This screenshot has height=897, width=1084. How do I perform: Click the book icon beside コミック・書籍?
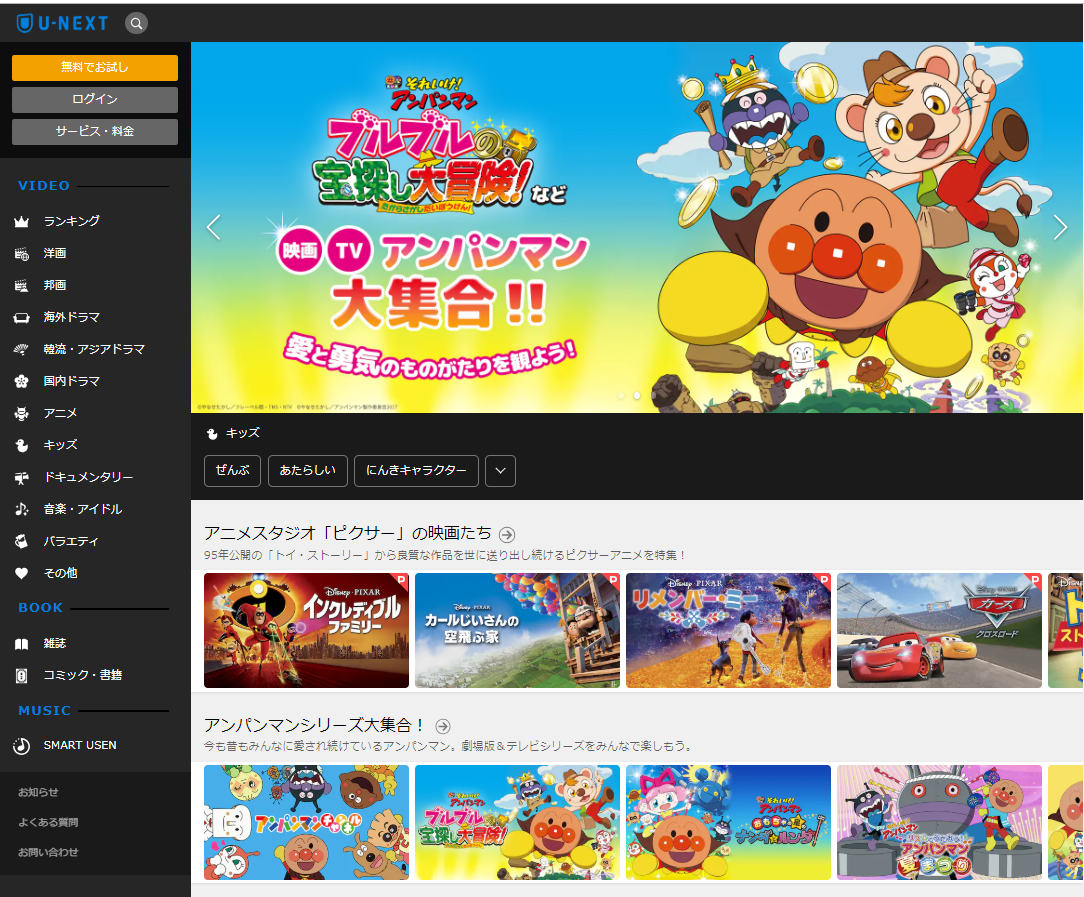pyautogui.click(x=21, y=676)
